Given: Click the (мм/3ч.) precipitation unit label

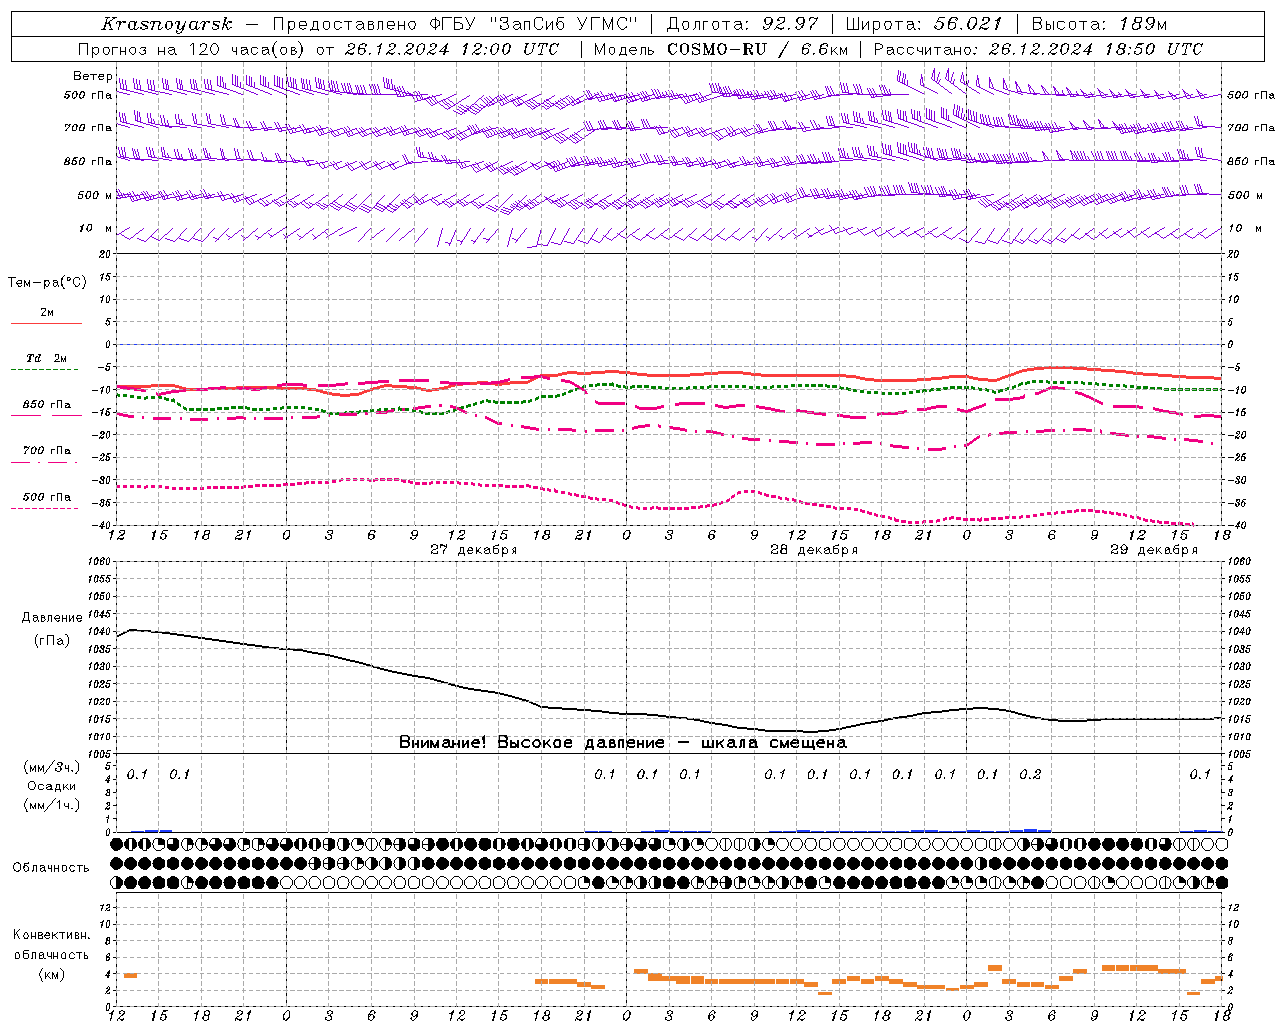Looking at the screenshot, I should pos(51,768).
